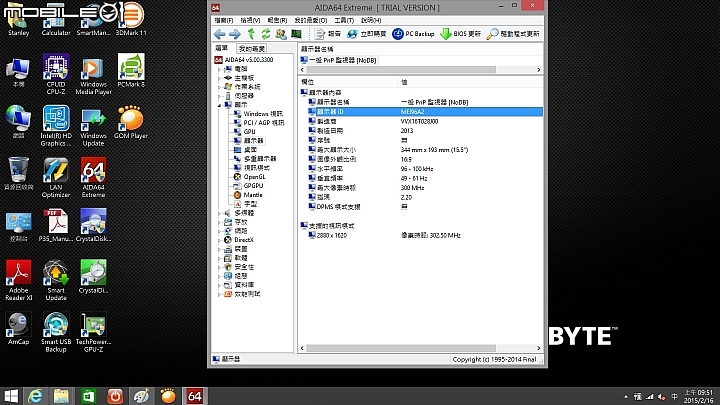The height and width of the screenshot is (405, 720).
Task: Open File Explorer from the taskbar
Action: pos(61,396)
